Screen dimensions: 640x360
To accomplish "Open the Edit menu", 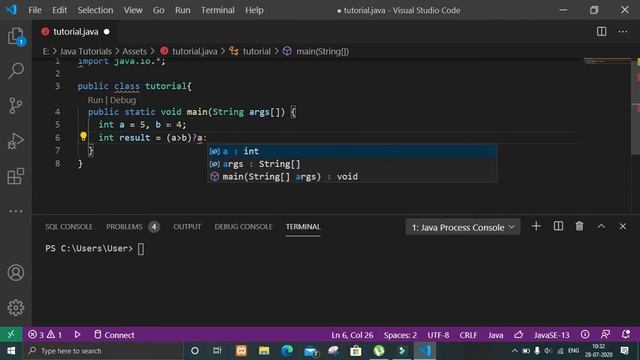I will coord(59,10).
